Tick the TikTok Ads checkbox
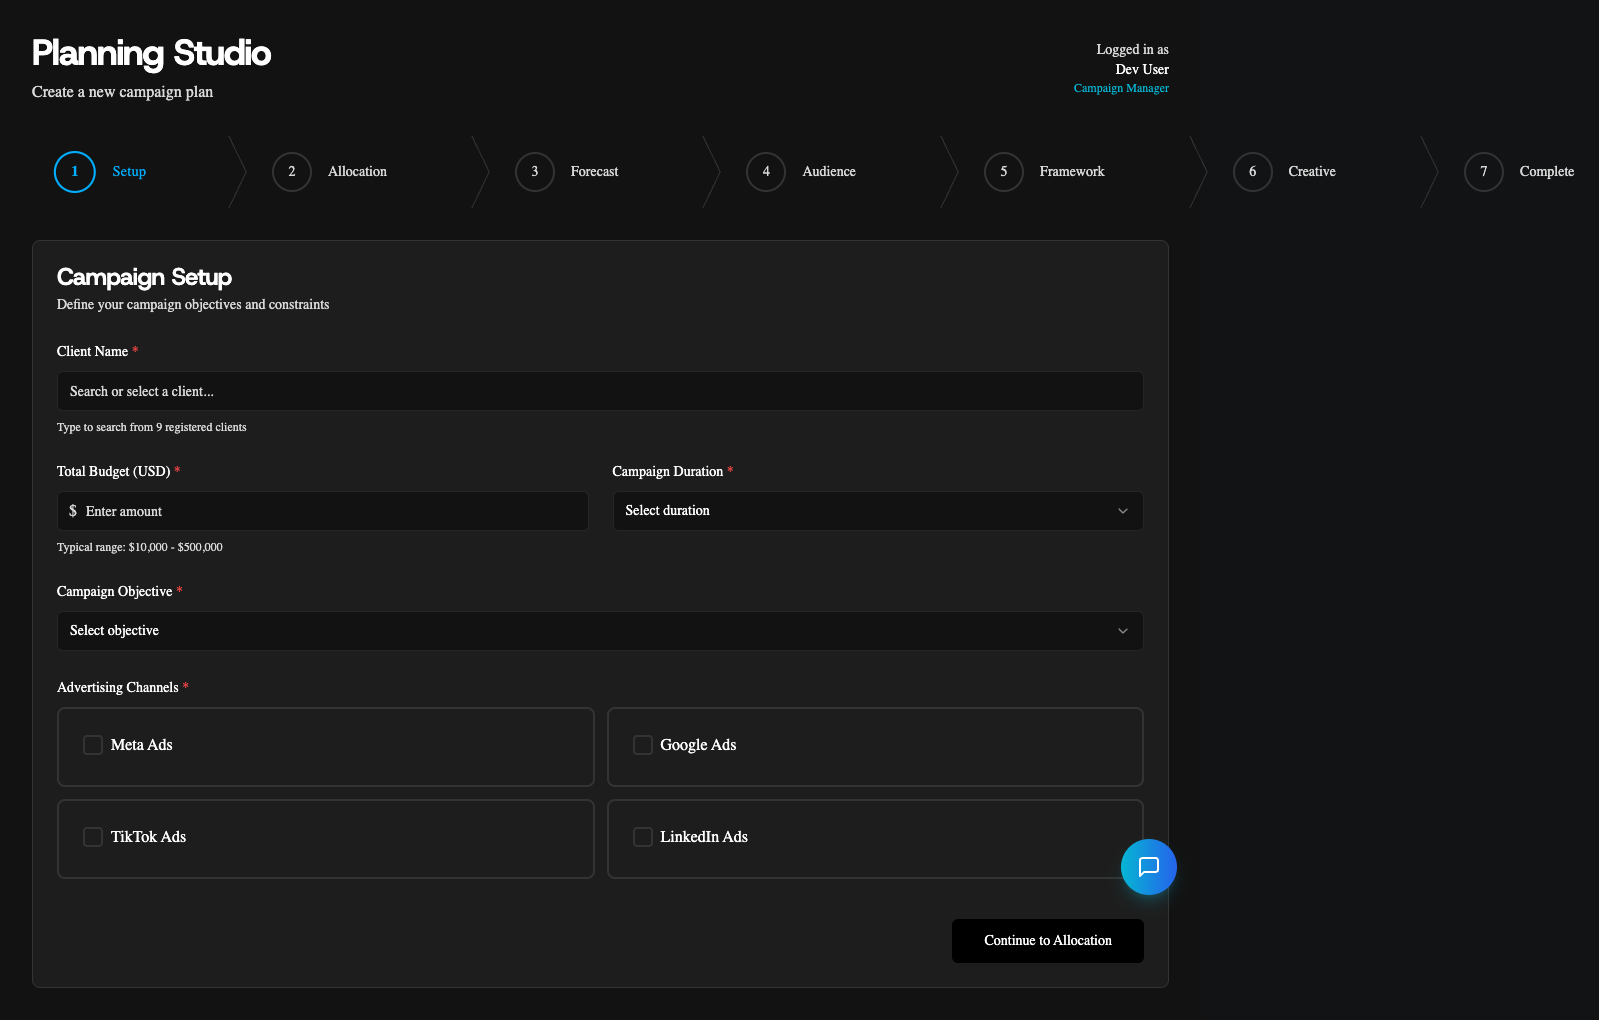 coord(93,837)
